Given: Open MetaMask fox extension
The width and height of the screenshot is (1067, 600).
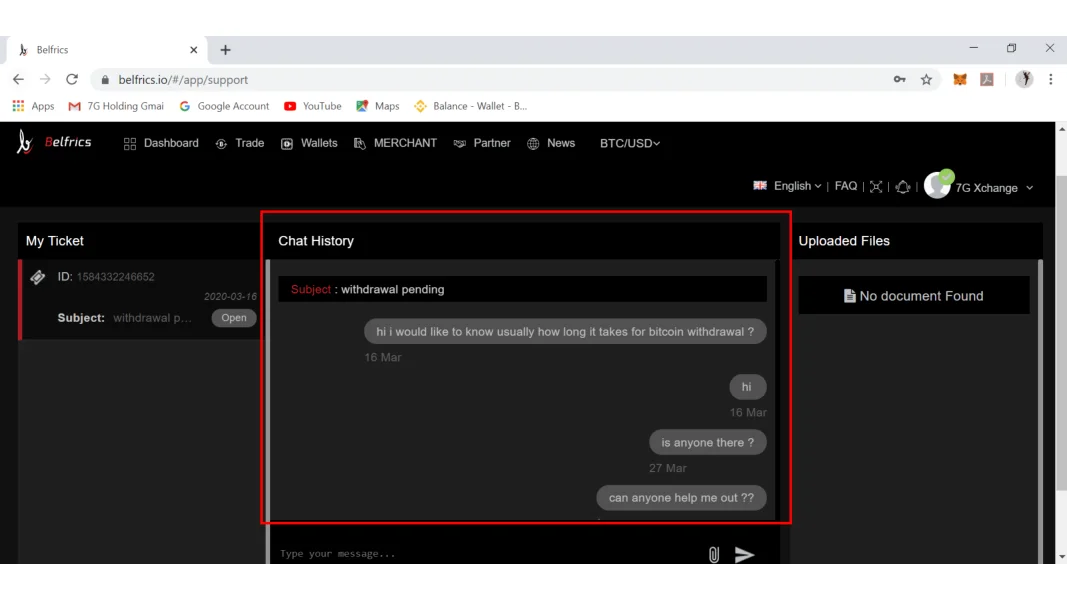Looking at the screenshot, I should [x=959, y=79].
